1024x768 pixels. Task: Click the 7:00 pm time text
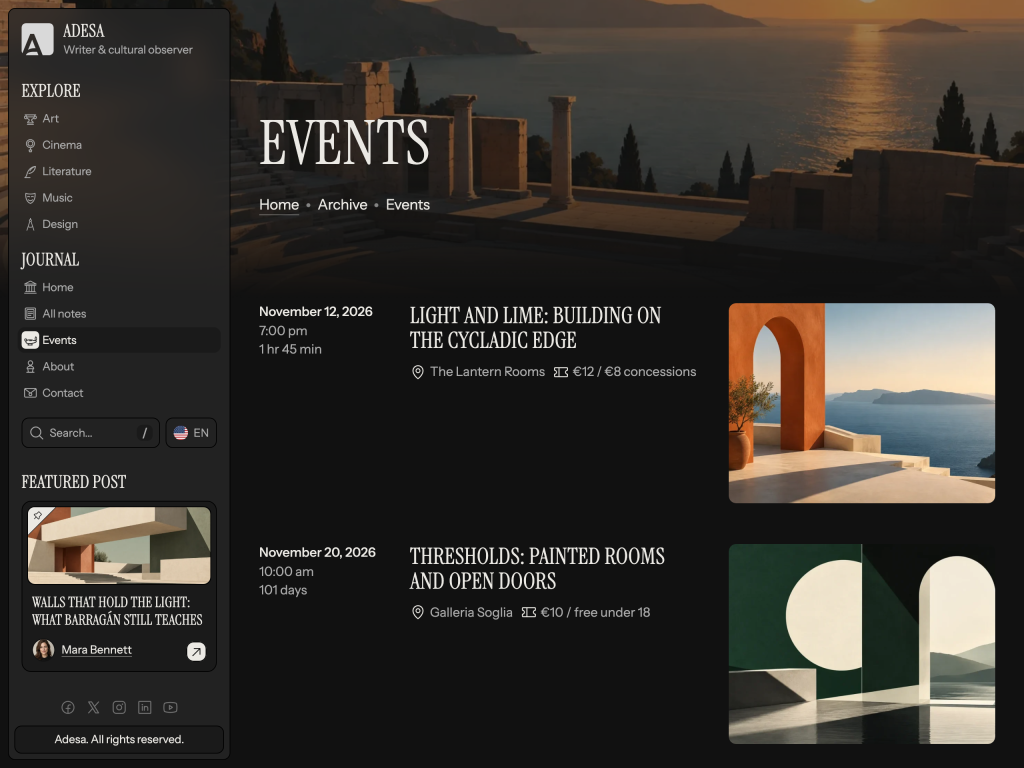tap(283, 330)
